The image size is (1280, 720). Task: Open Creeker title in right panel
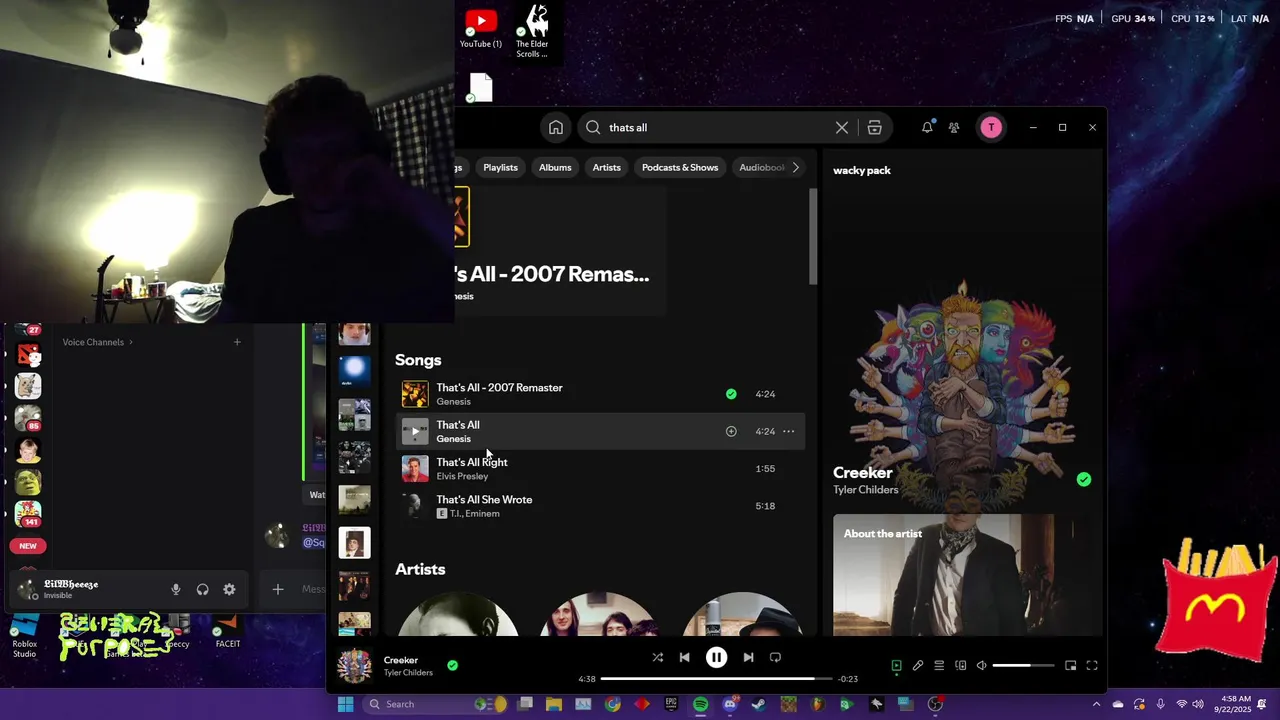pyautogui.click(x=863, y=472)
